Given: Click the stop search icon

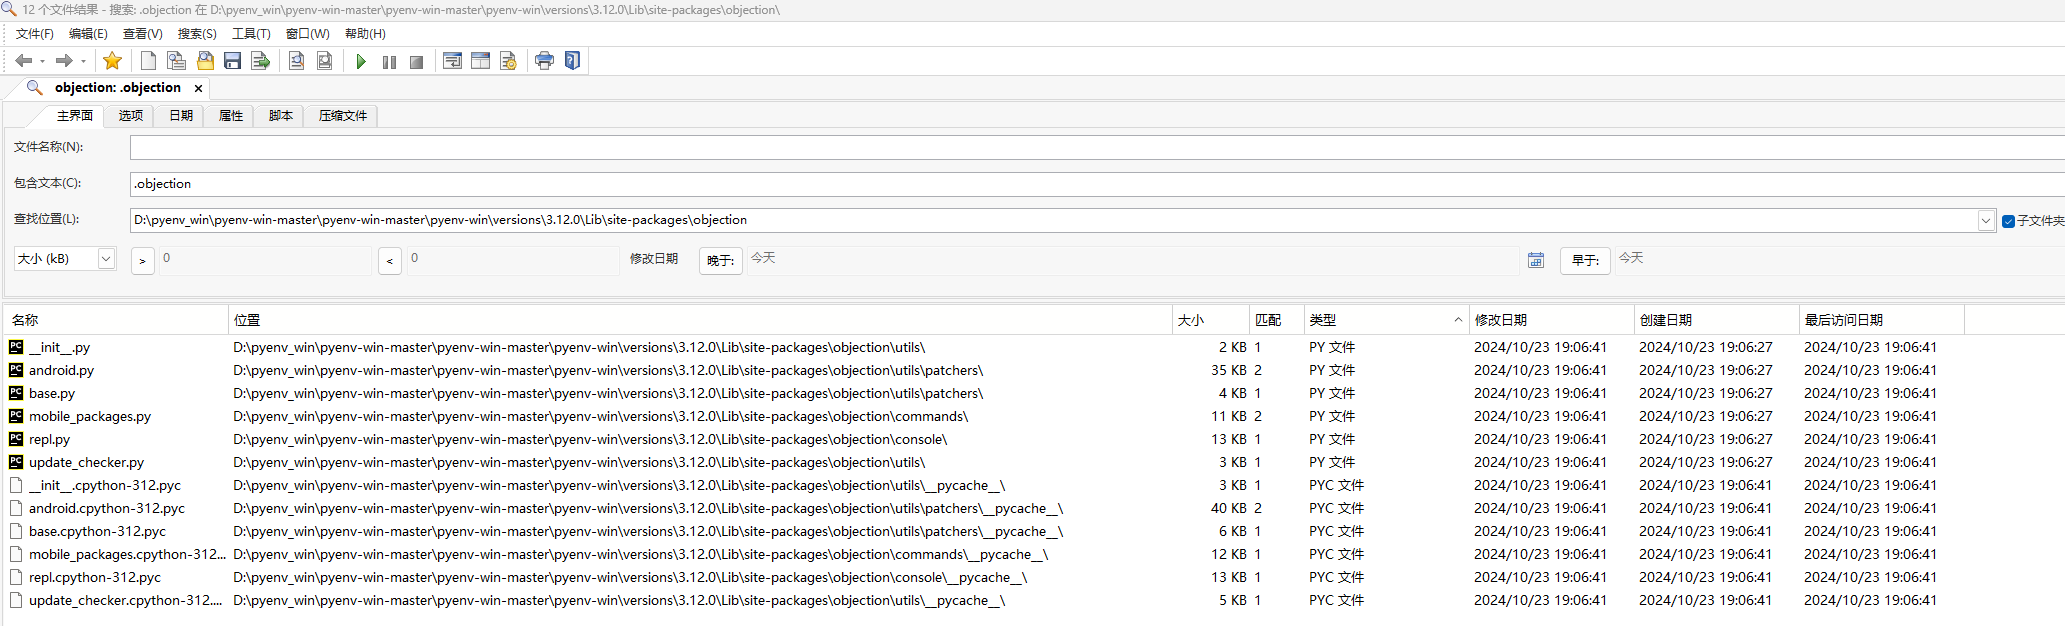Looking at the screenshot, I should click(416, 61).
